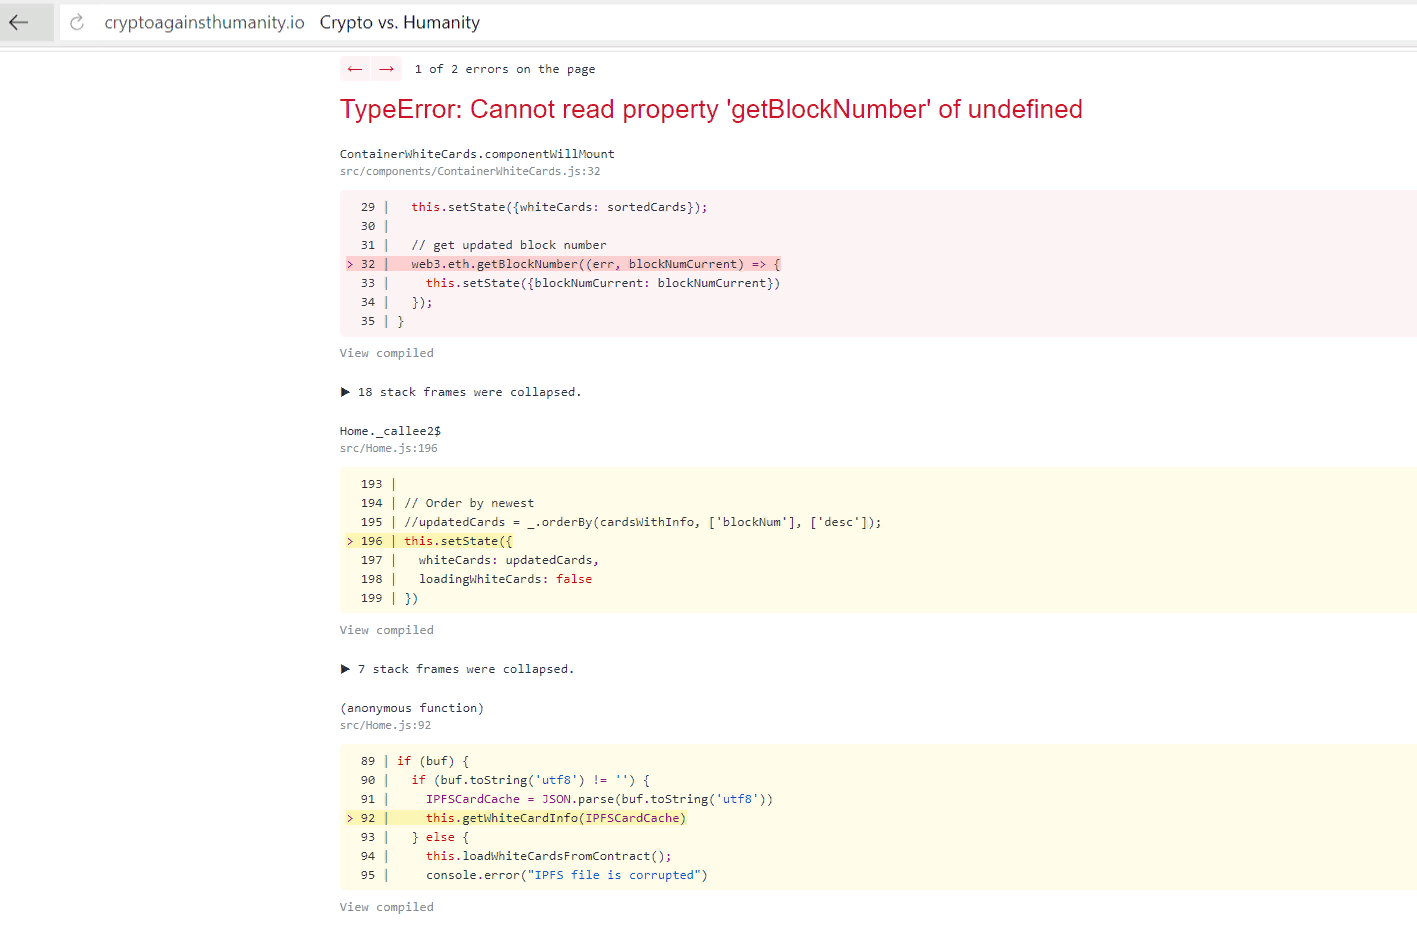Screen dimensions: 1417x941
Task: Open source link src/Home.js:92
Action: pyautogui.click(x=386, y=726)
